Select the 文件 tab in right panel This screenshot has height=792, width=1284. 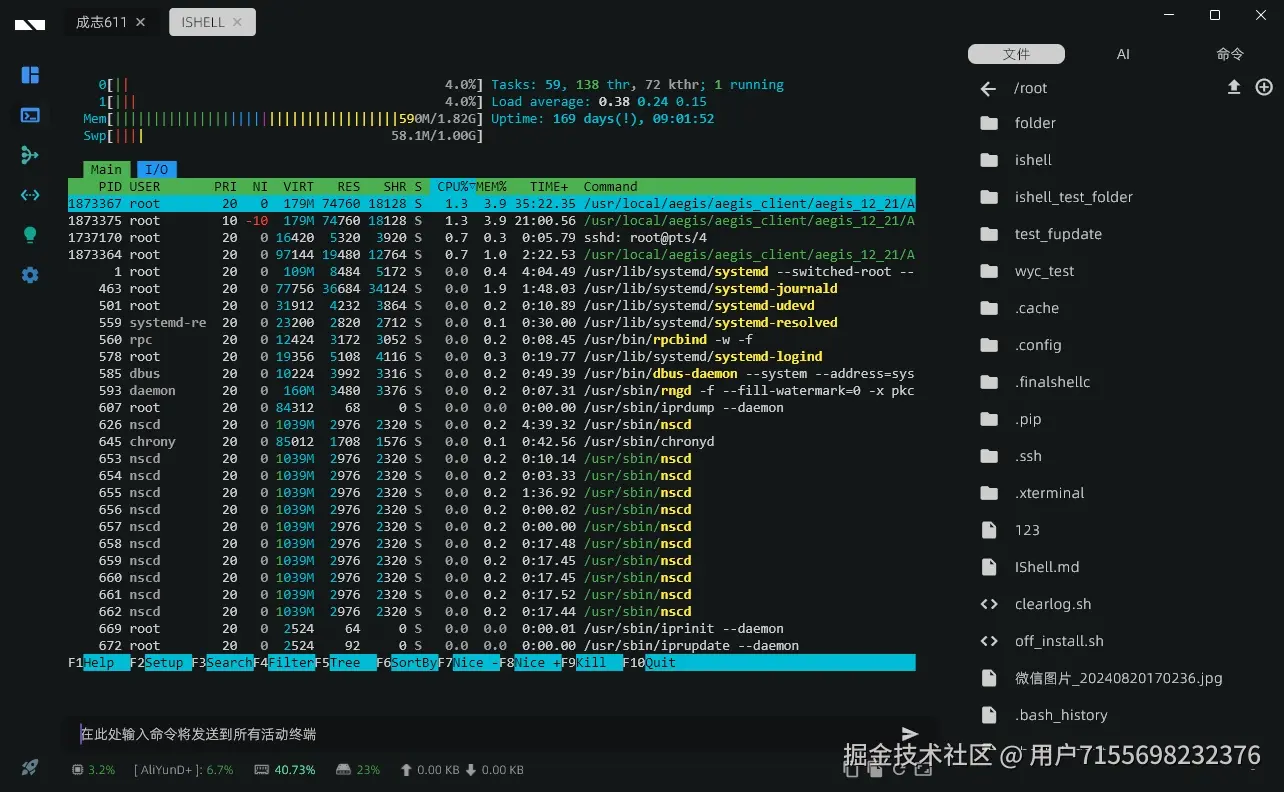pyautogui.click(x=1017, y=54)
